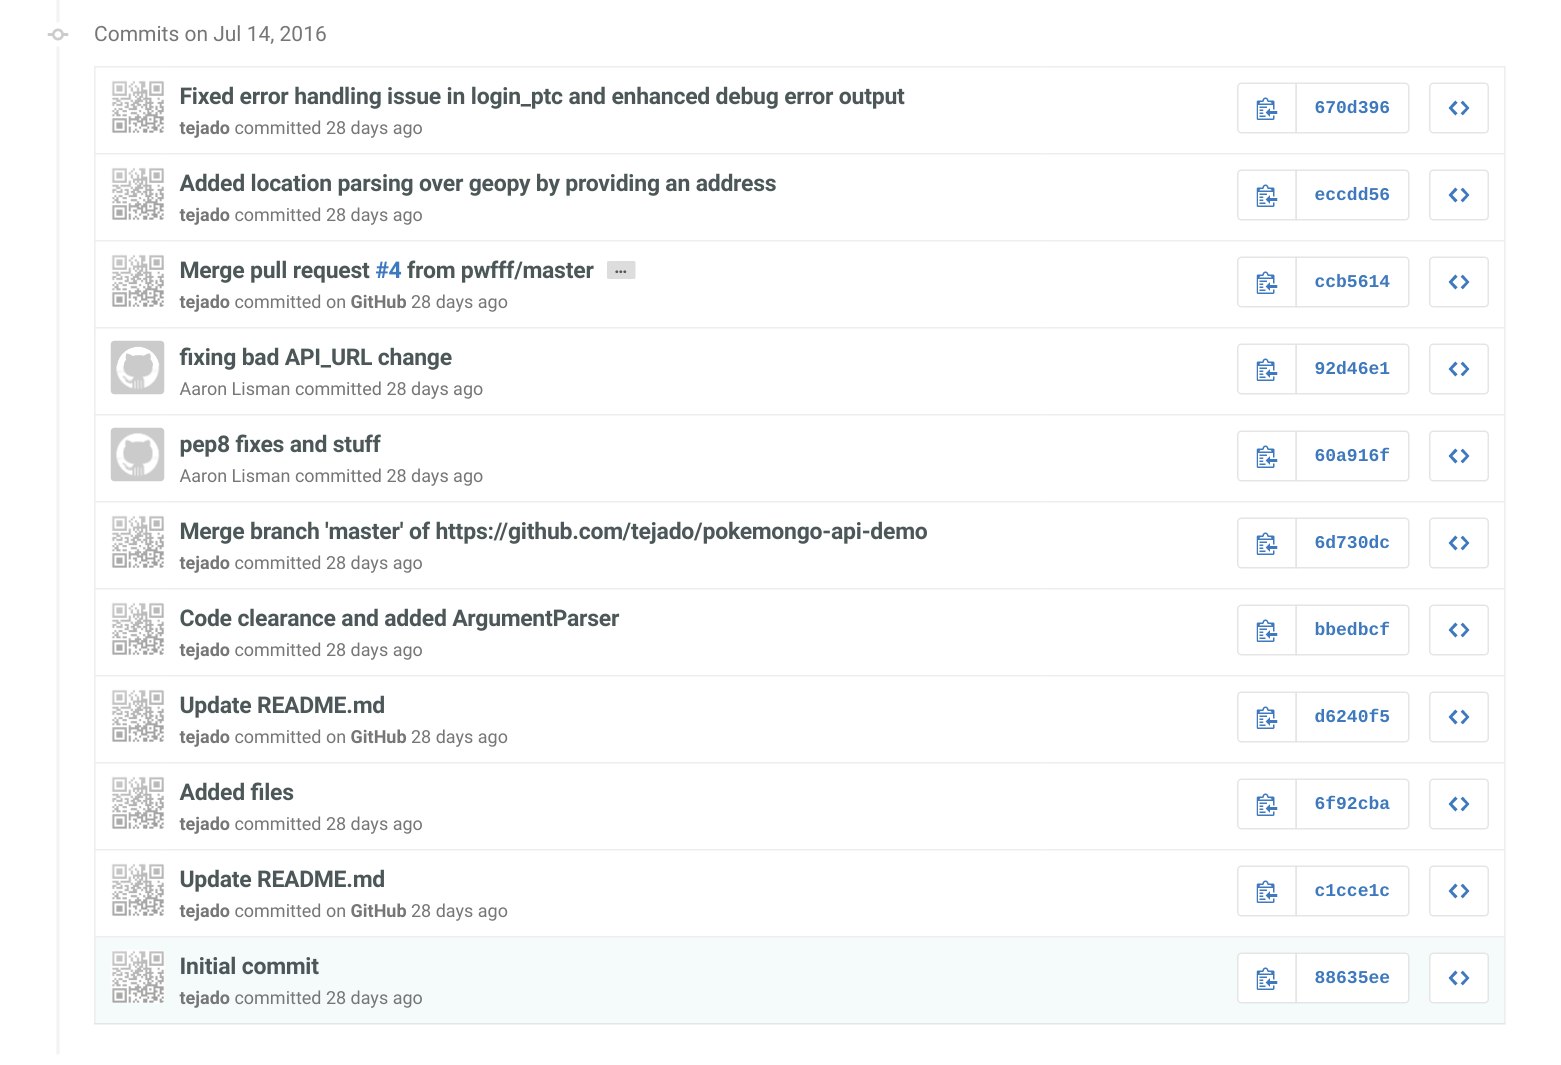Screen dimensions: 1561x1065
Task: Copy SHA of the pep8 fixes commit
Action: 1266,456
